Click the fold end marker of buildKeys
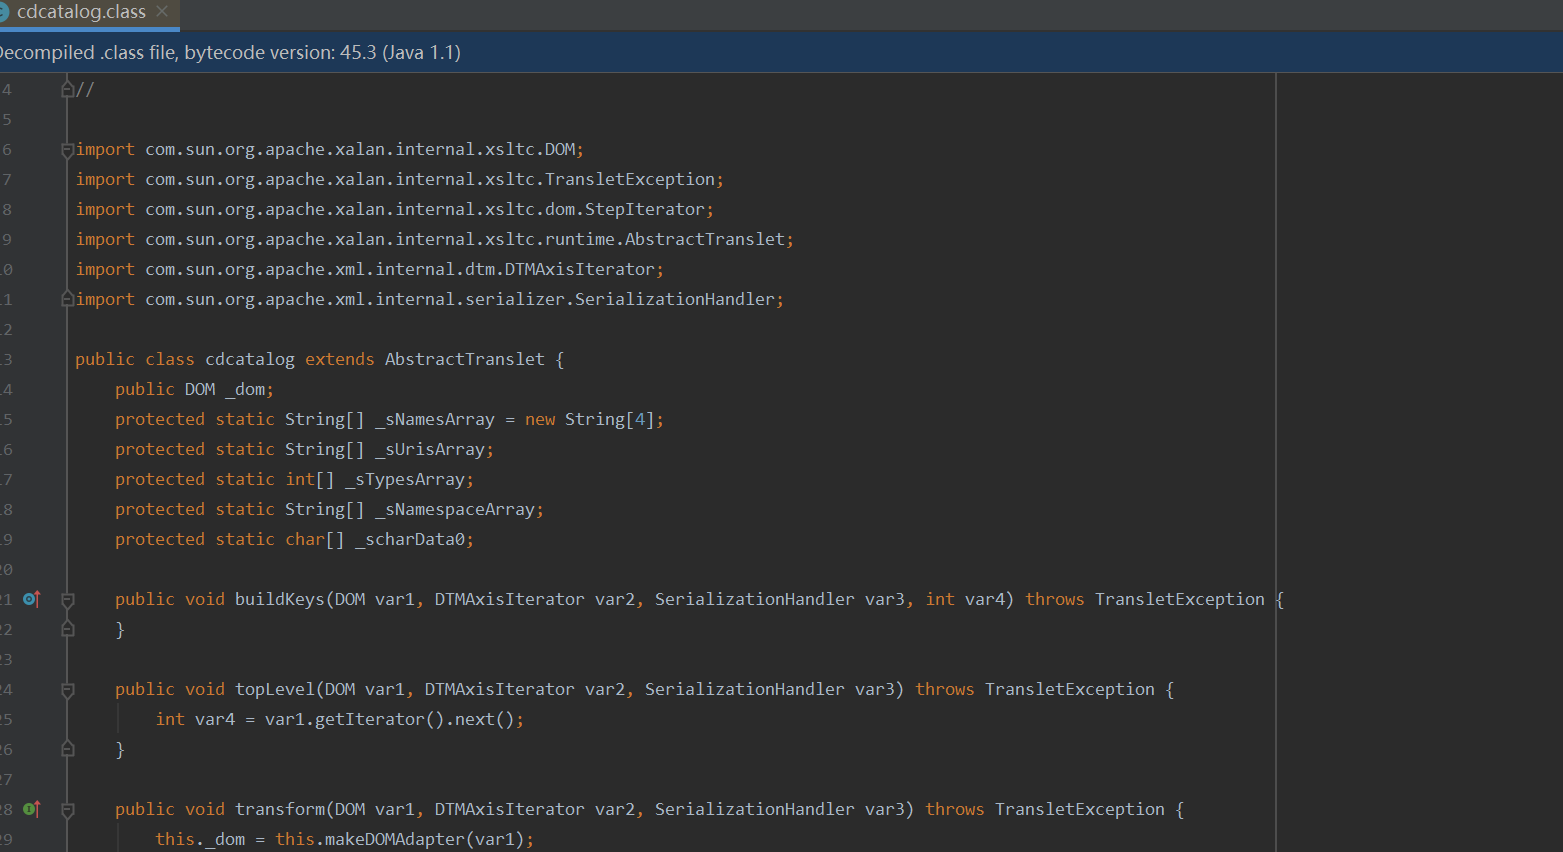Viewport: 1563px width, 852px height. [x=67, y=629]
